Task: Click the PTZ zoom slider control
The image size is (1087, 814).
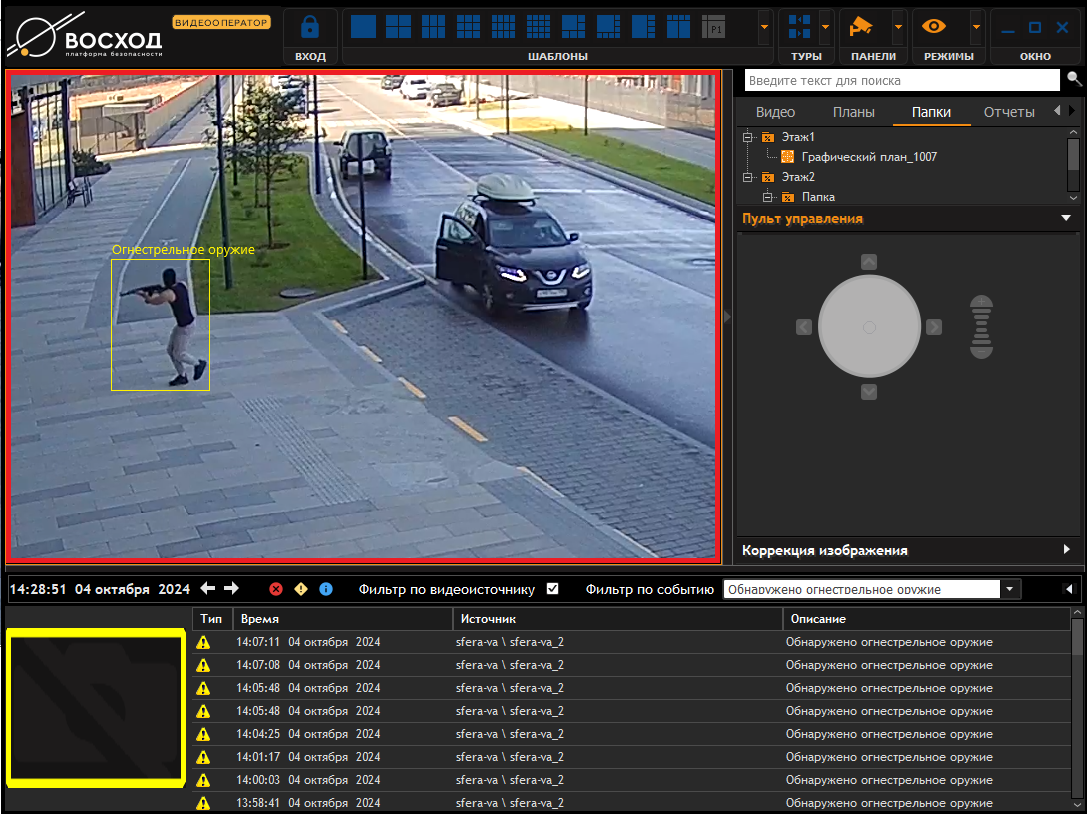Action: pos(982,327)
